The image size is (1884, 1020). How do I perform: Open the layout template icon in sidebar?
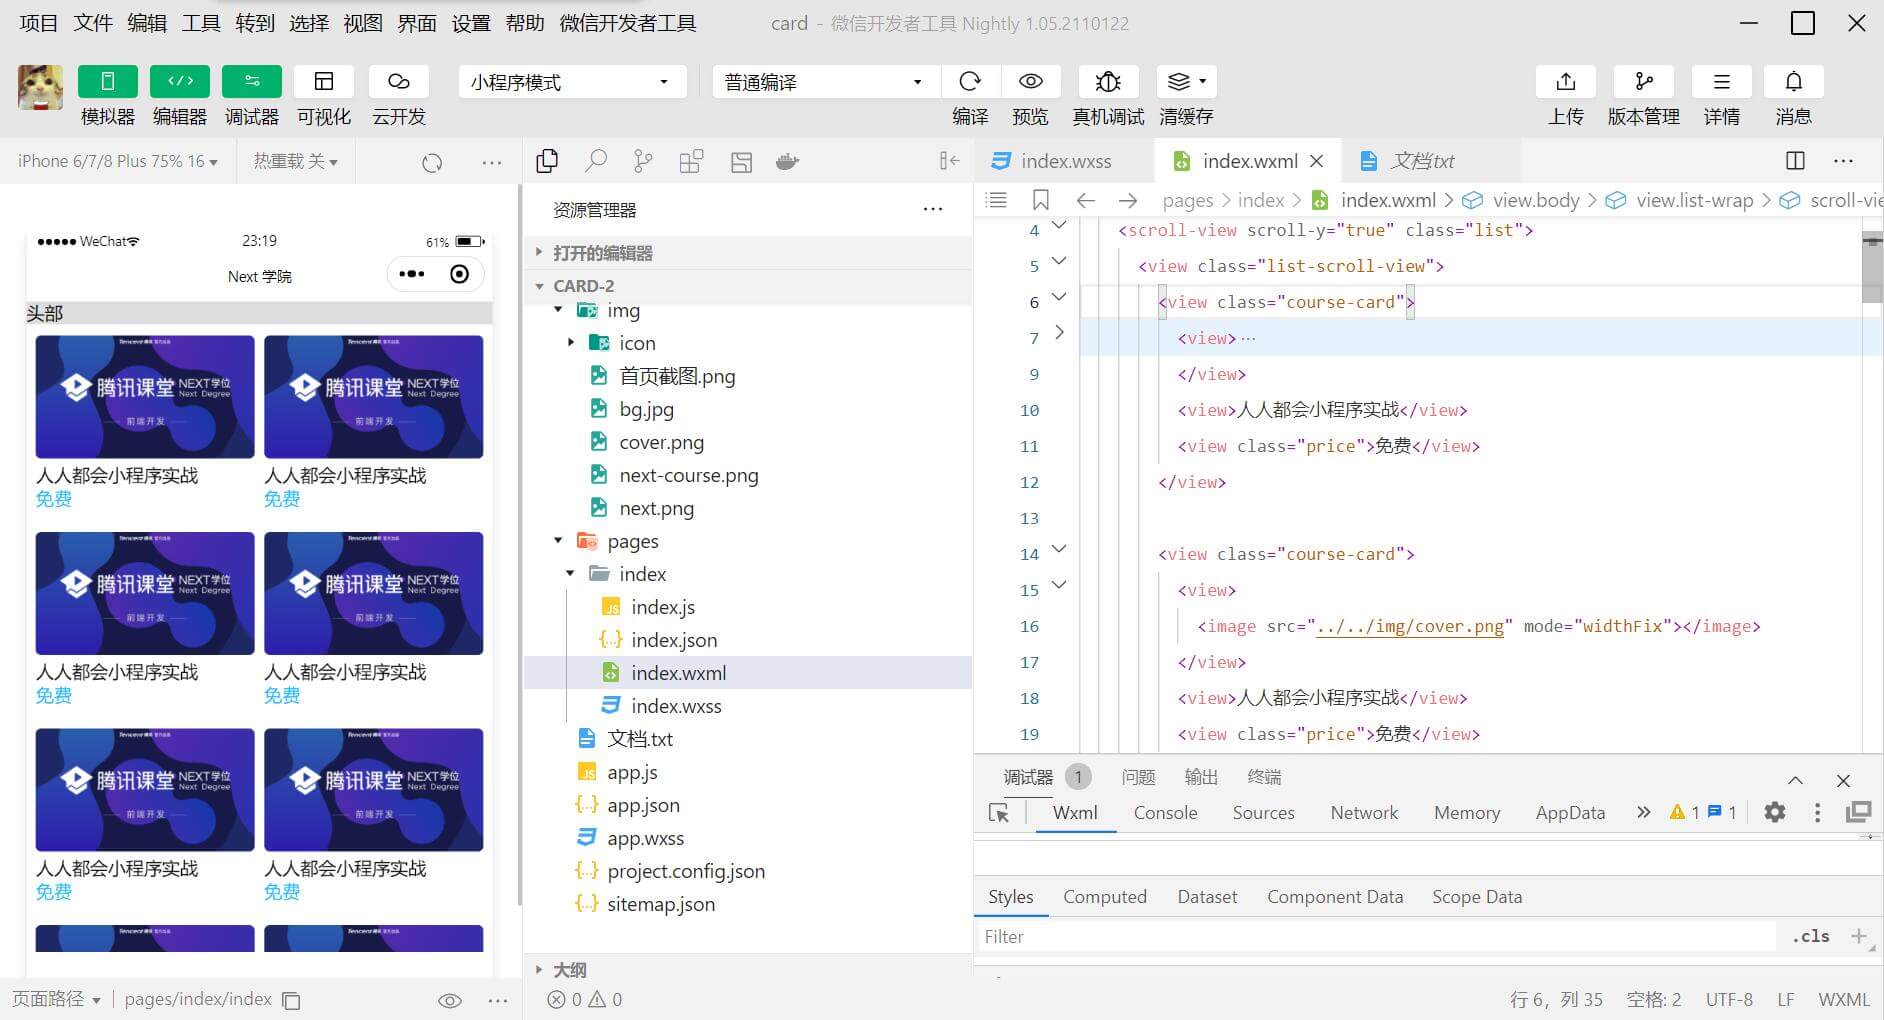coord(741,162)
